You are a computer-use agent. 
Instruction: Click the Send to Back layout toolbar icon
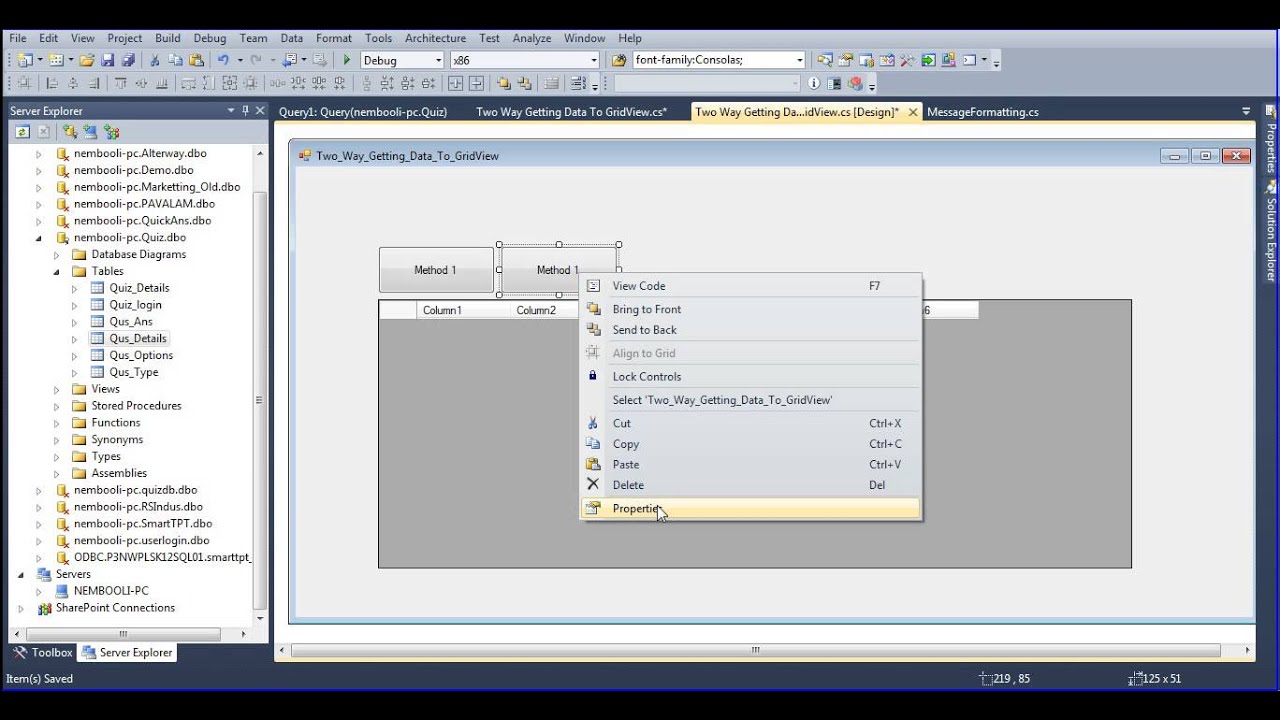pyautogui.click(x=524, y=84)
